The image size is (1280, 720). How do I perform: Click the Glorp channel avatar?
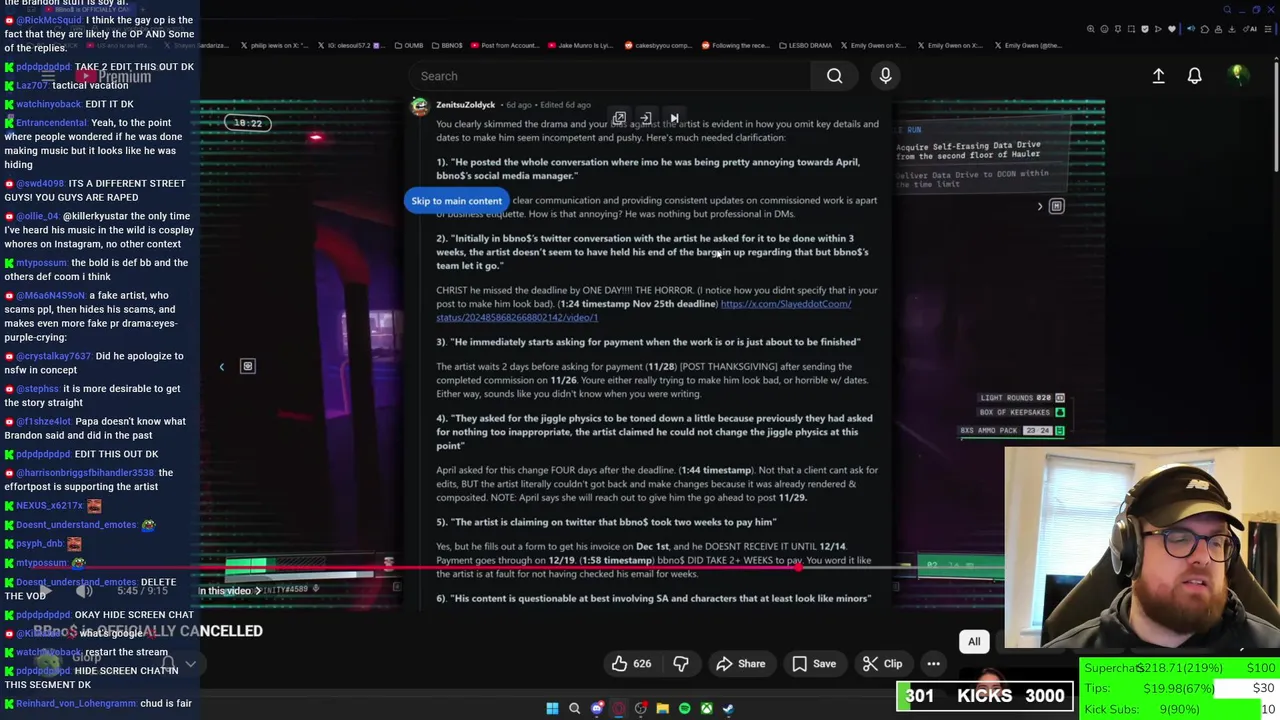tap(48, 662)
